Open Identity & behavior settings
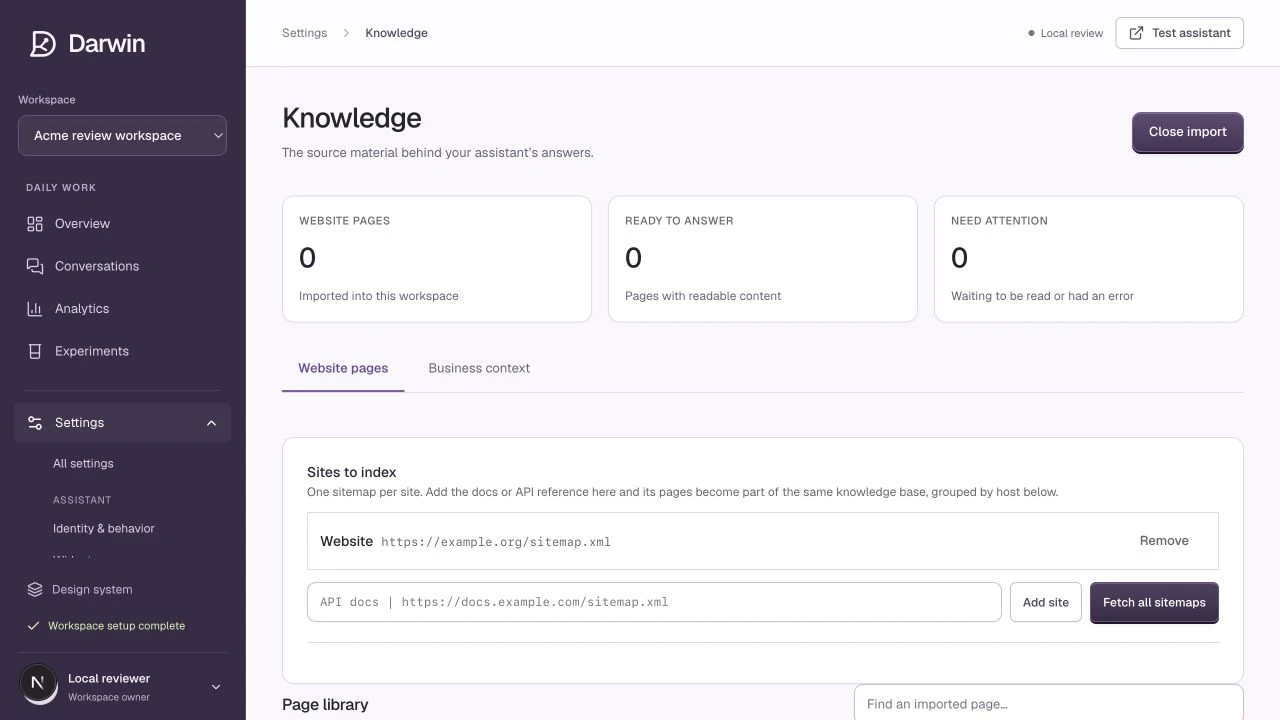The image size is (1280, 720). [x=104, y=528]
